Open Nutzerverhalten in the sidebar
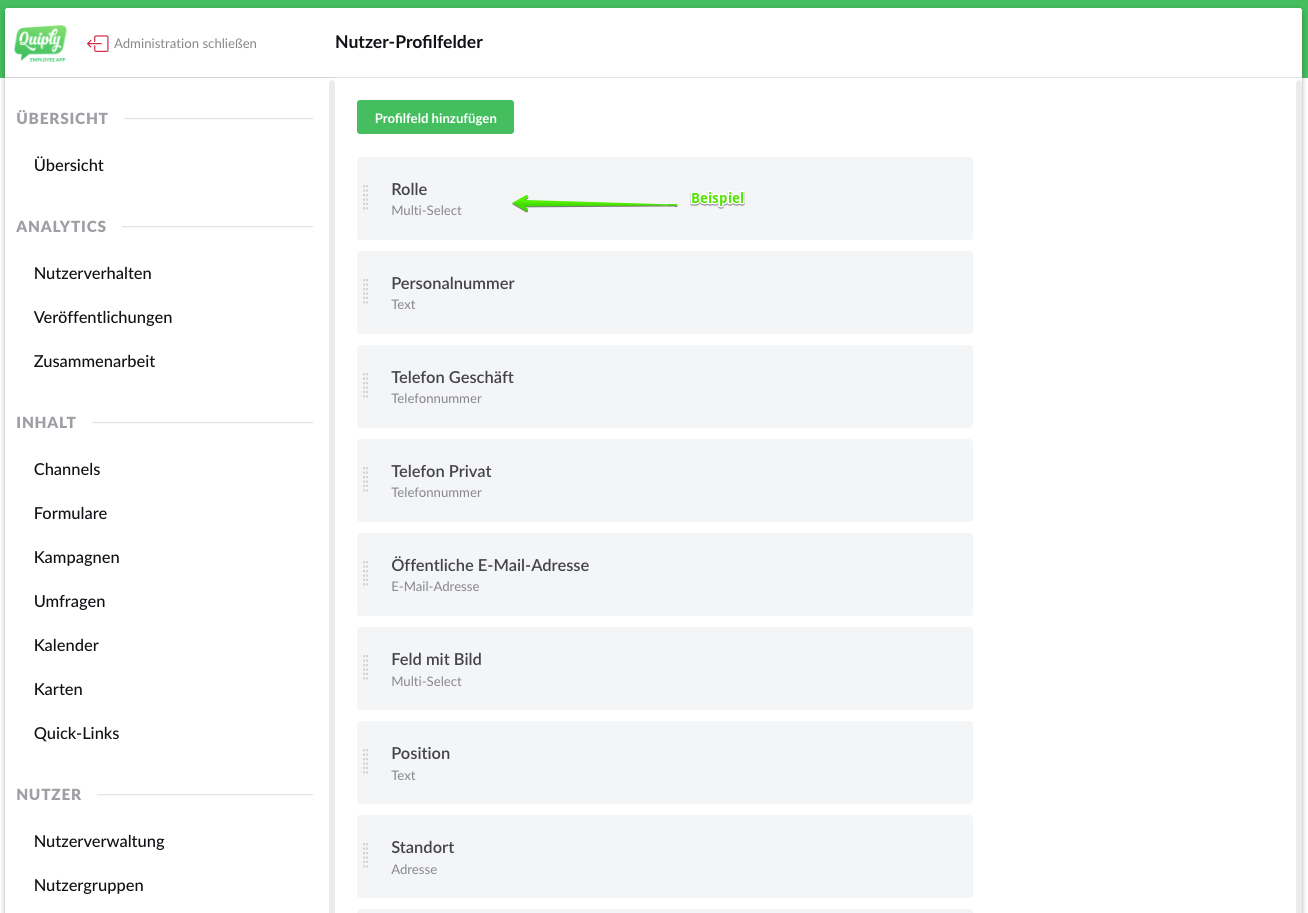The image size is (1308, 913). point(93,273)
